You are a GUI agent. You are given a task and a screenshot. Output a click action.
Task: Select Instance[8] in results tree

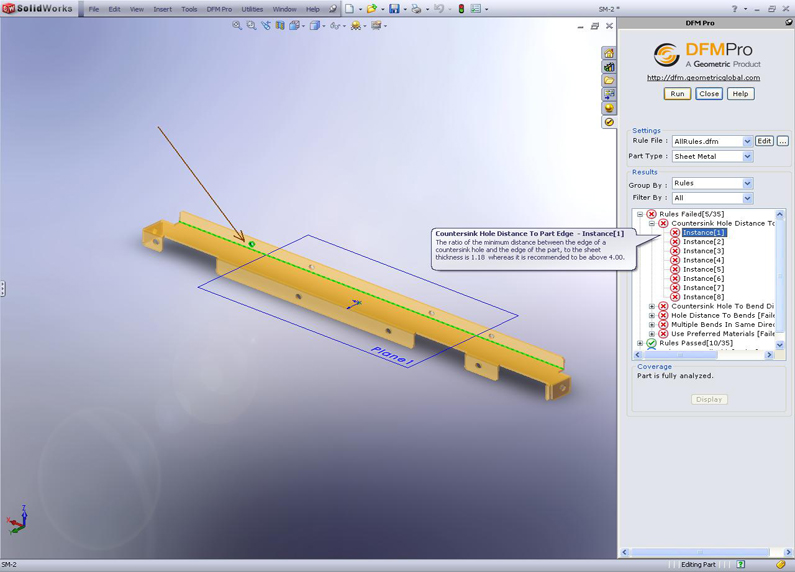(x=703, y=297)
